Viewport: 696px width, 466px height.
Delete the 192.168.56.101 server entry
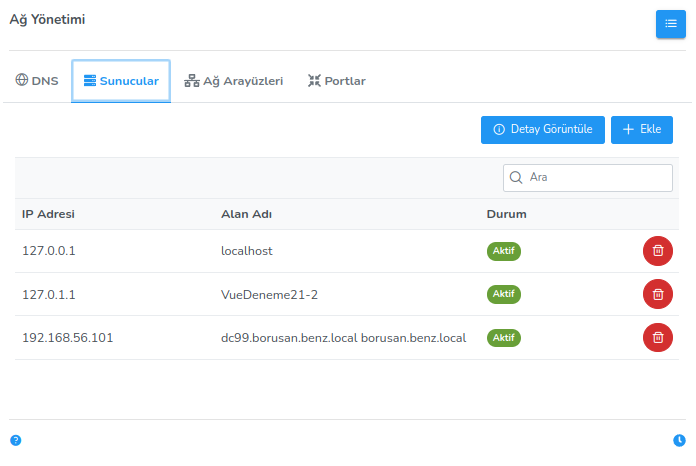pos(657,338)
